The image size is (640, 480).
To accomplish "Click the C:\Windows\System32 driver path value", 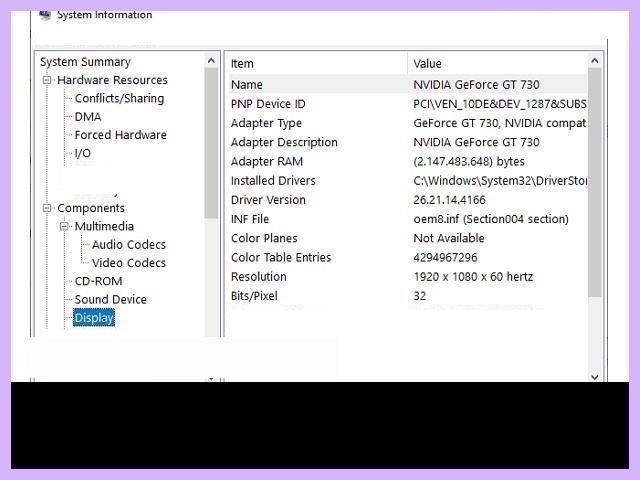I will click(x=500, y=181).
